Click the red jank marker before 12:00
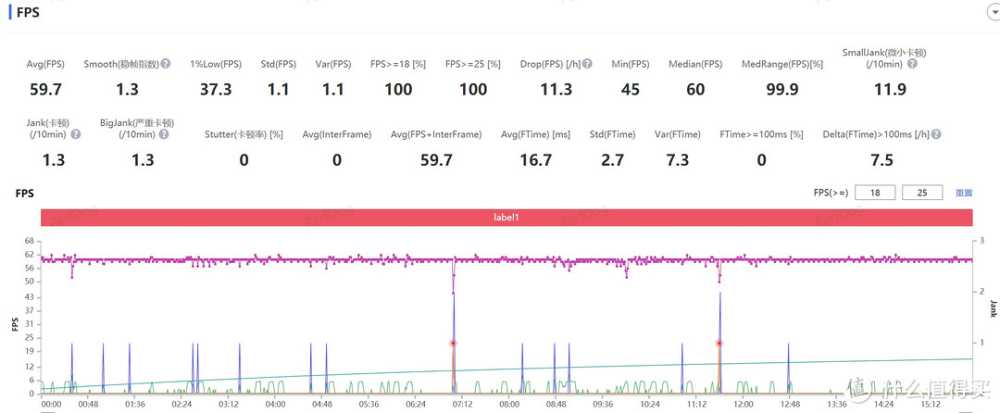This screenshot has height=413, width=1000. [719, 343]
